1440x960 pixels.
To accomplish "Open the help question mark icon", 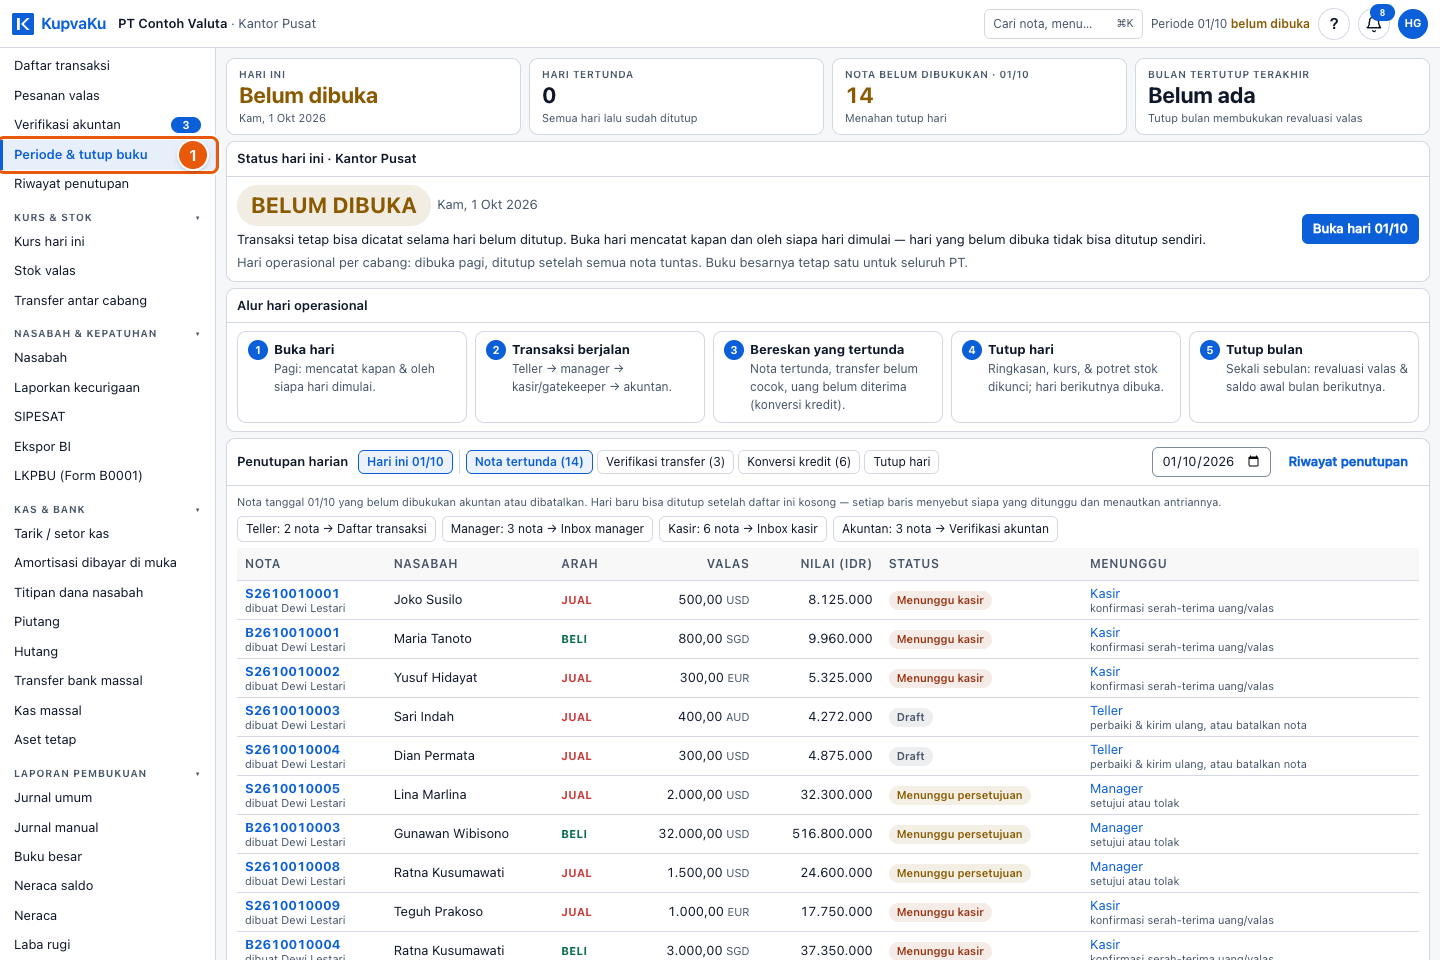I will point(1334,23).
